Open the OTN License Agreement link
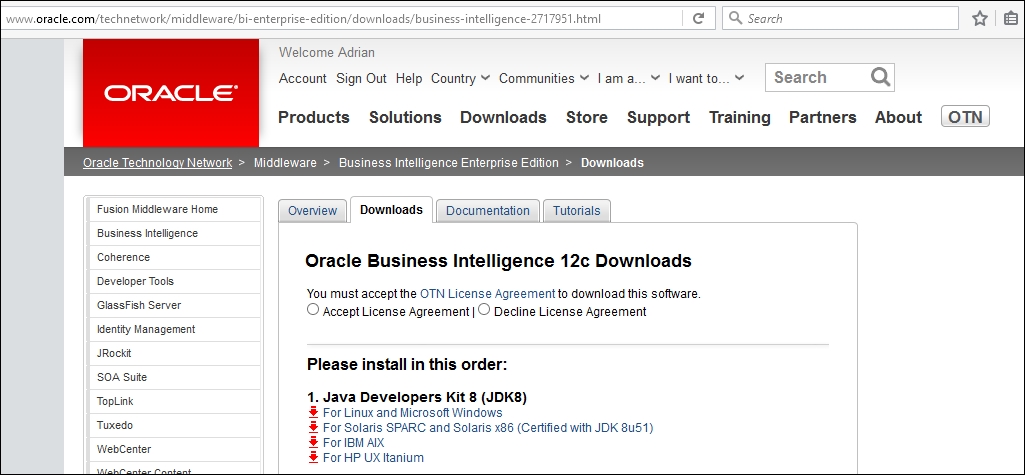The width and height of the screenshot is (1025, 475). pyautogui.click(x=487, y=294)
